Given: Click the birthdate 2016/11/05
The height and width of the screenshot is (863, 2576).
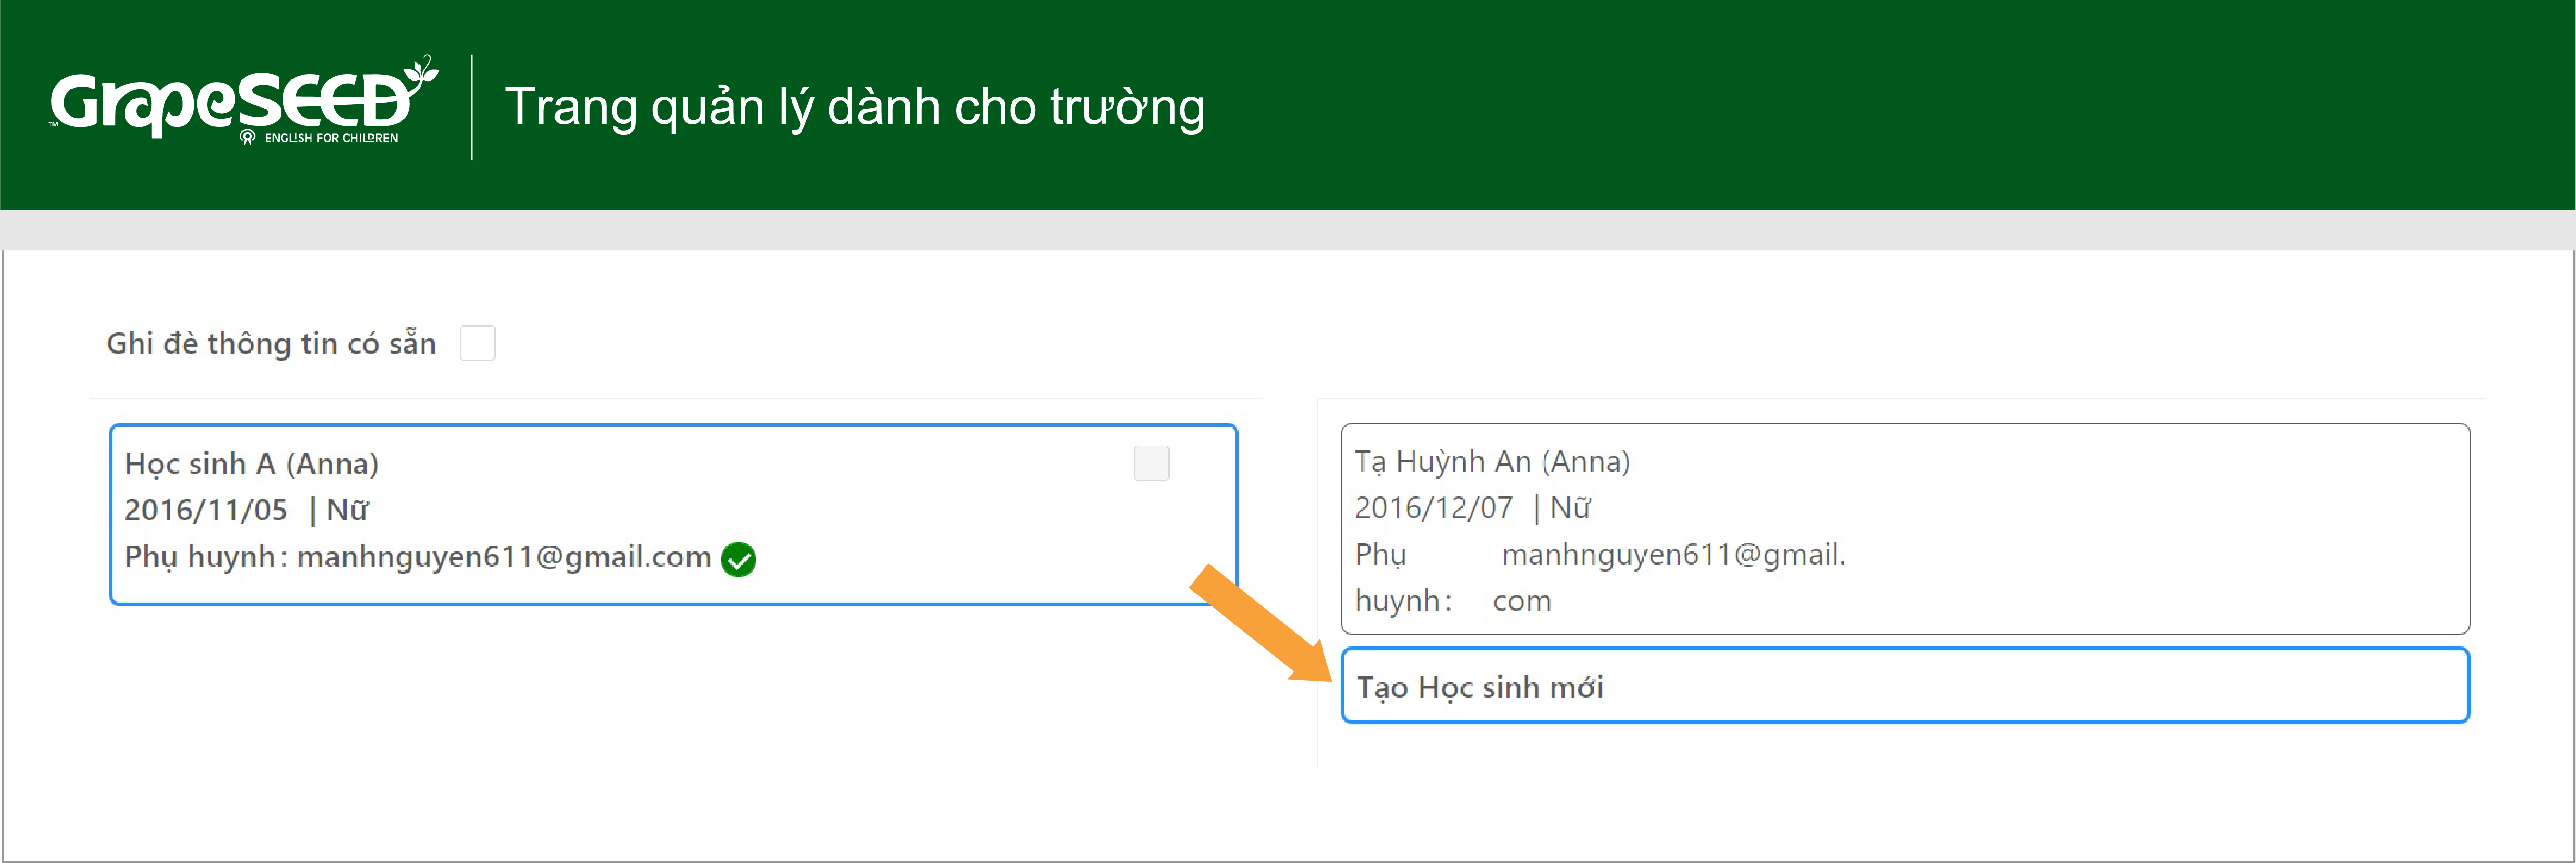Looking at the screenshot, I should [x=206, y=510].
